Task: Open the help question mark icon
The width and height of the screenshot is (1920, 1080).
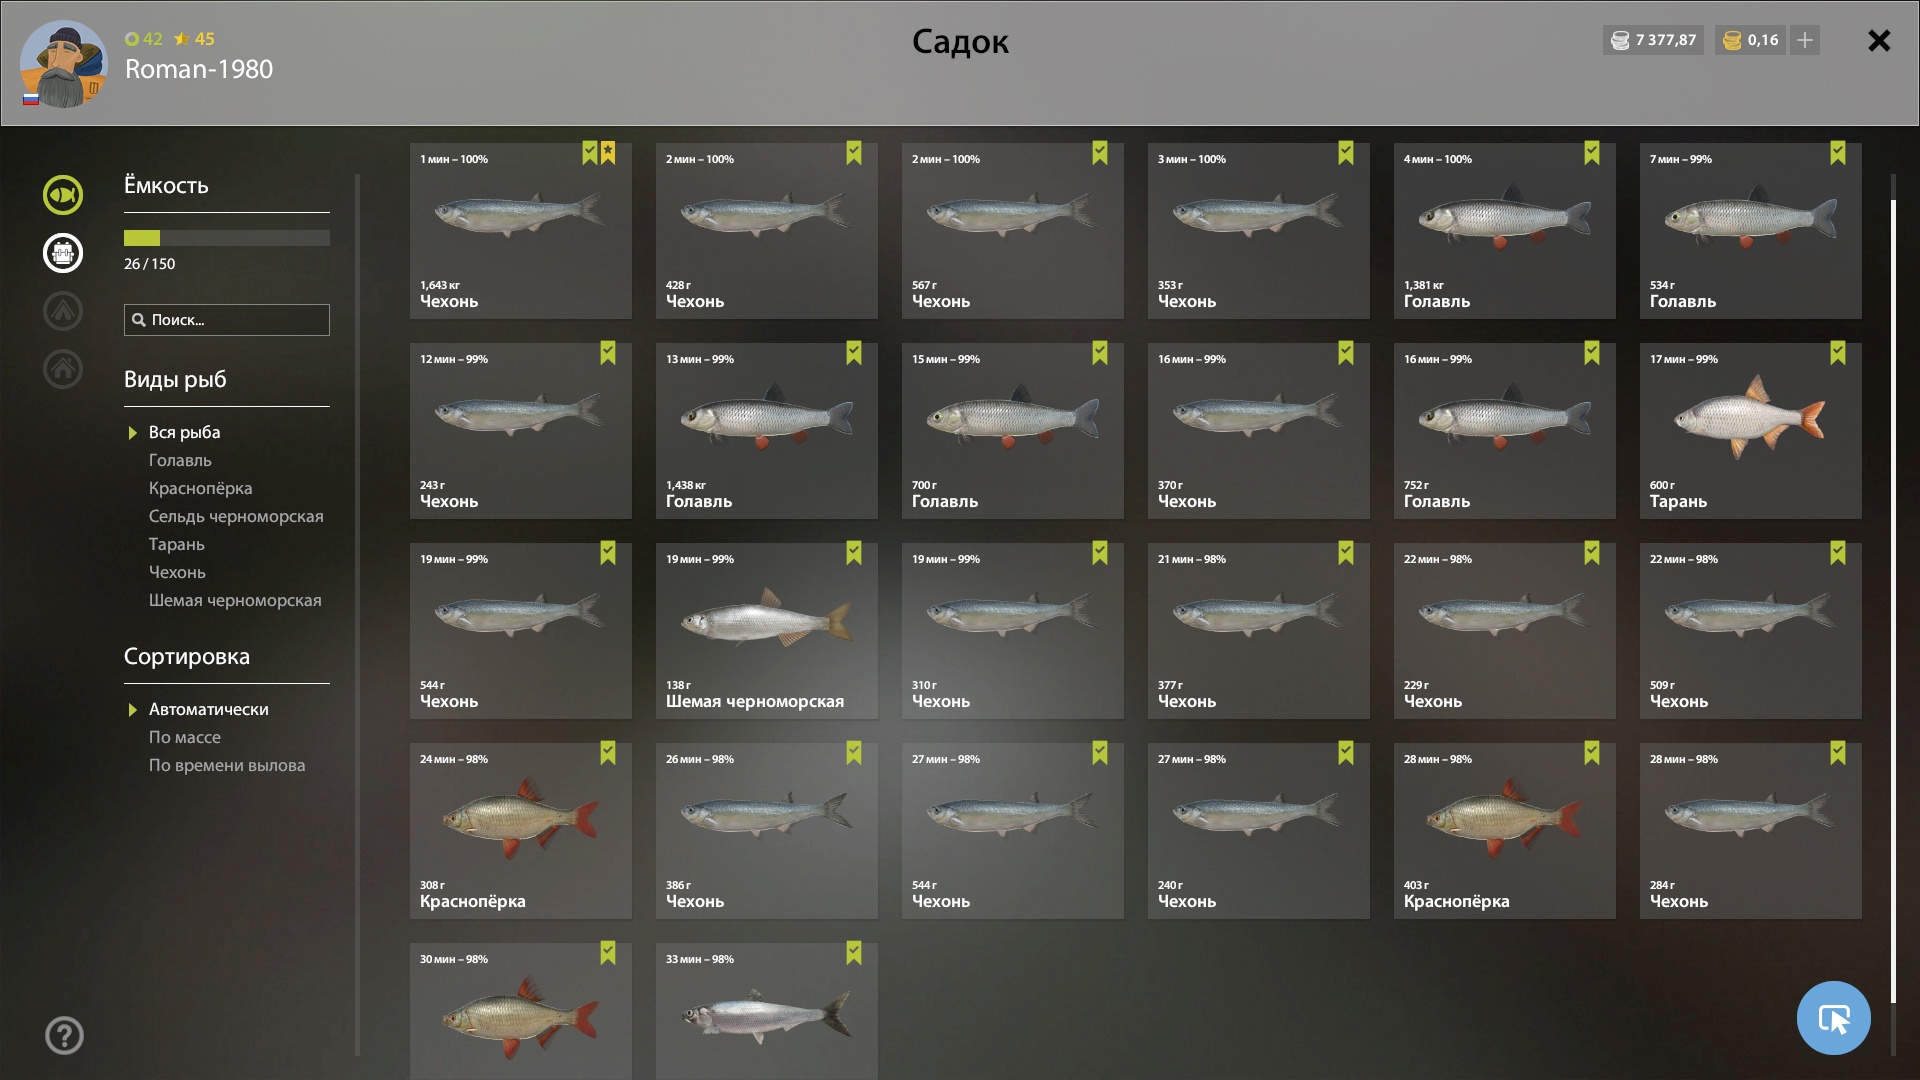Action: 64,1035
